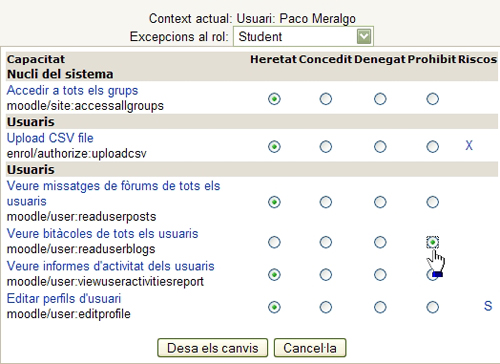Screen dimensions: 500x364
Task: Click the moodle/site:accessallgroups text
Action: [85, 106]
